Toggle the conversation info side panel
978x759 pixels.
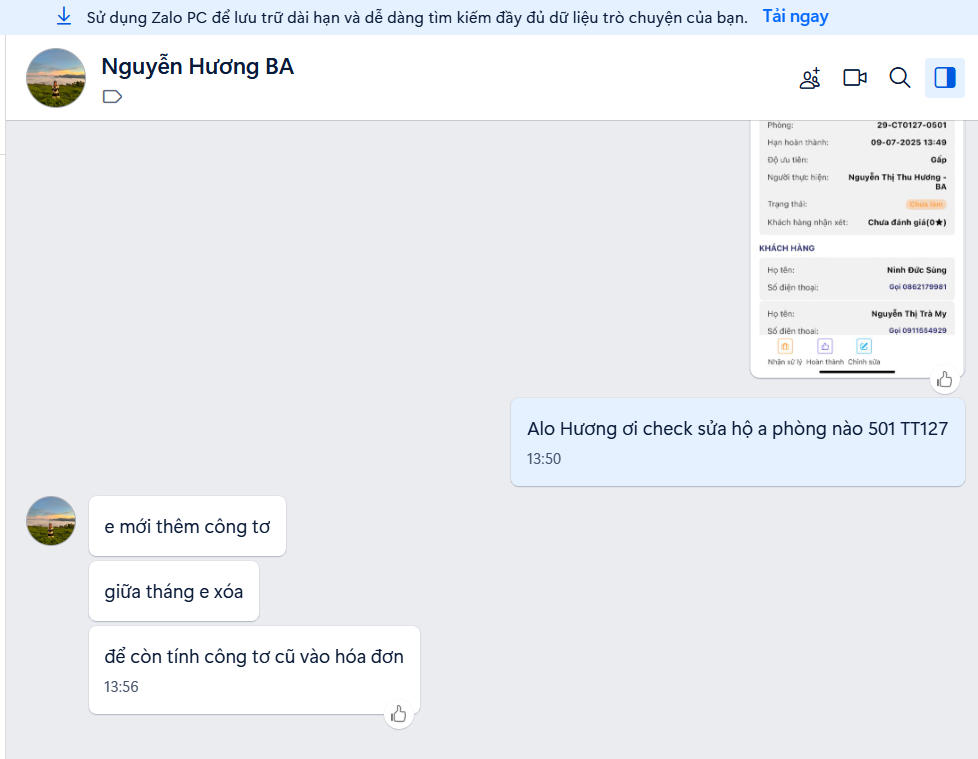(x=944, y=78)
